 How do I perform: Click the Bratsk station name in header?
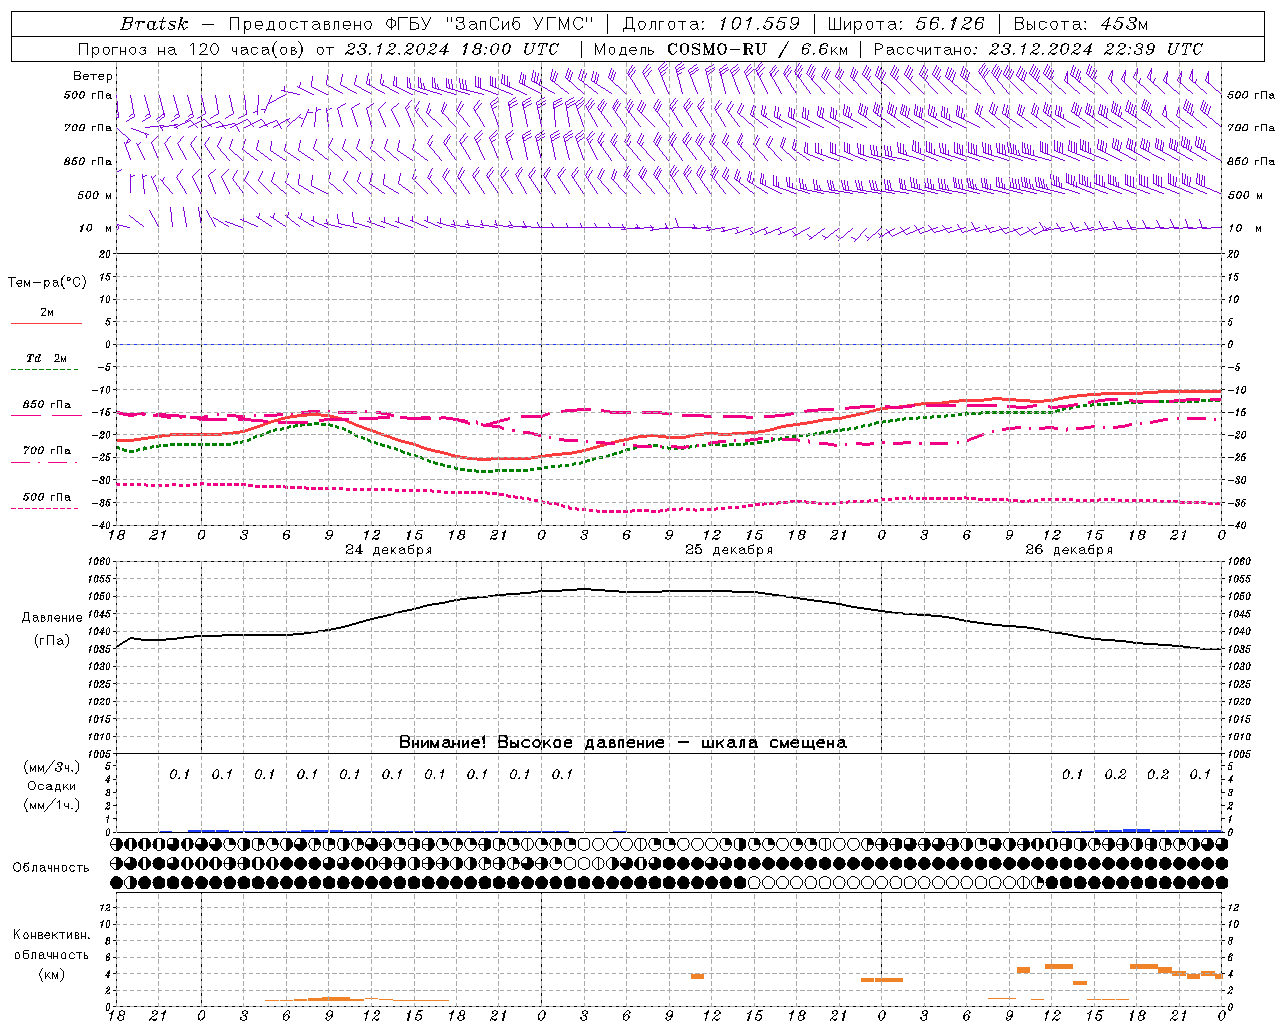coord(154,24)
